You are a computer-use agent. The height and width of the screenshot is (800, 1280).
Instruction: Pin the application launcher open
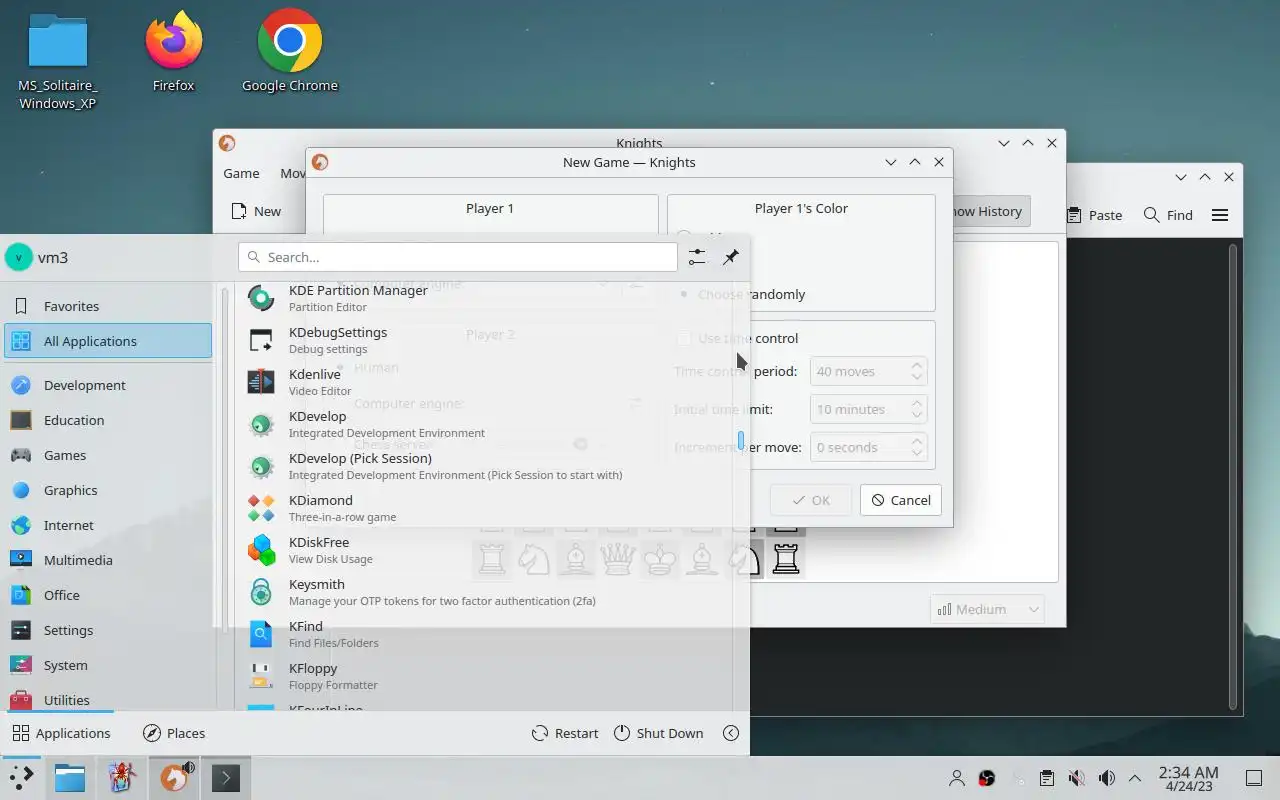click(731, 257)
